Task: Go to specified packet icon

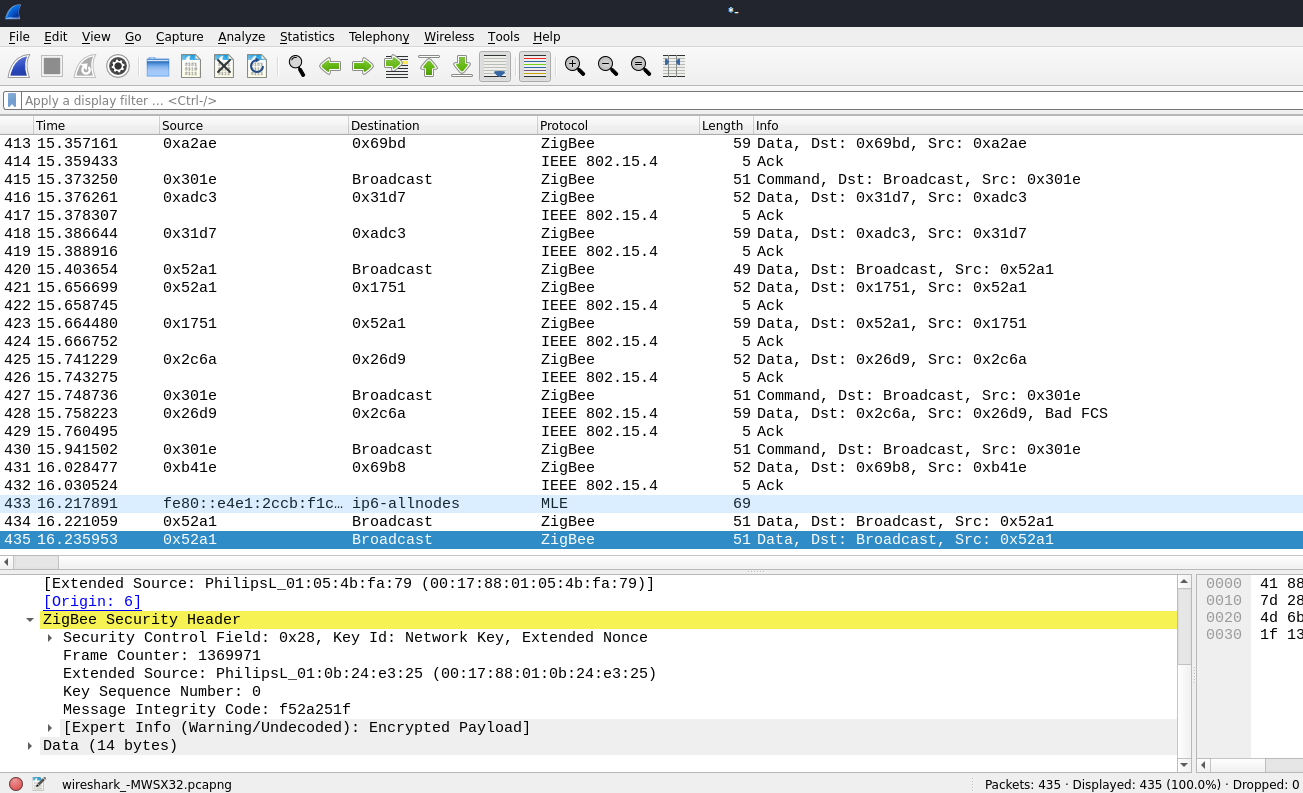Action: 396,66
